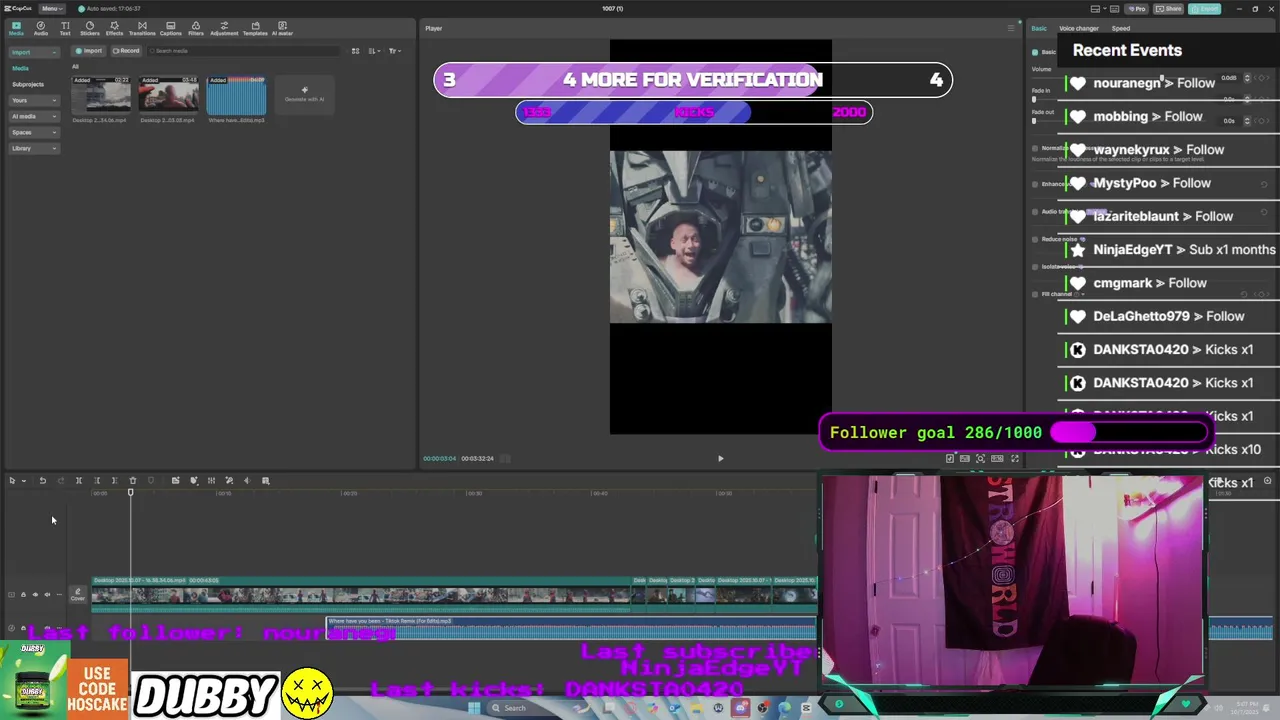
Task: Open the media sort dropdown
Action: [374, 51]
